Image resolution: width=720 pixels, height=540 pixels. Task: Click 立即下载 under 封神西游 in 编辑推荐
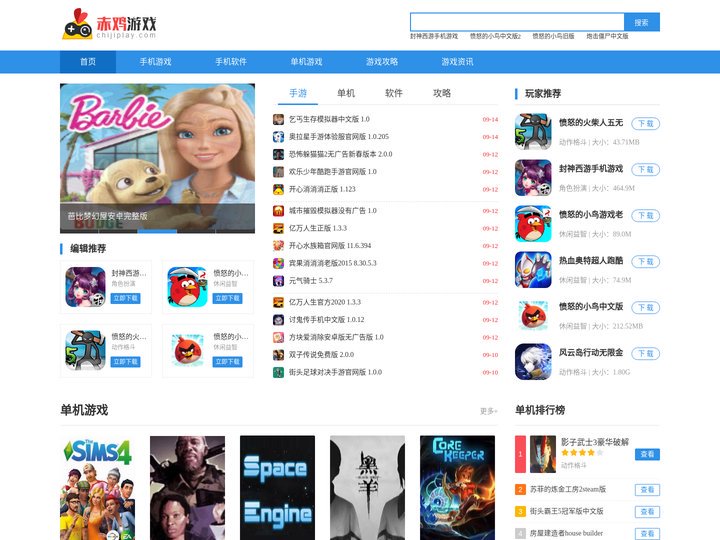coord(125,298)
